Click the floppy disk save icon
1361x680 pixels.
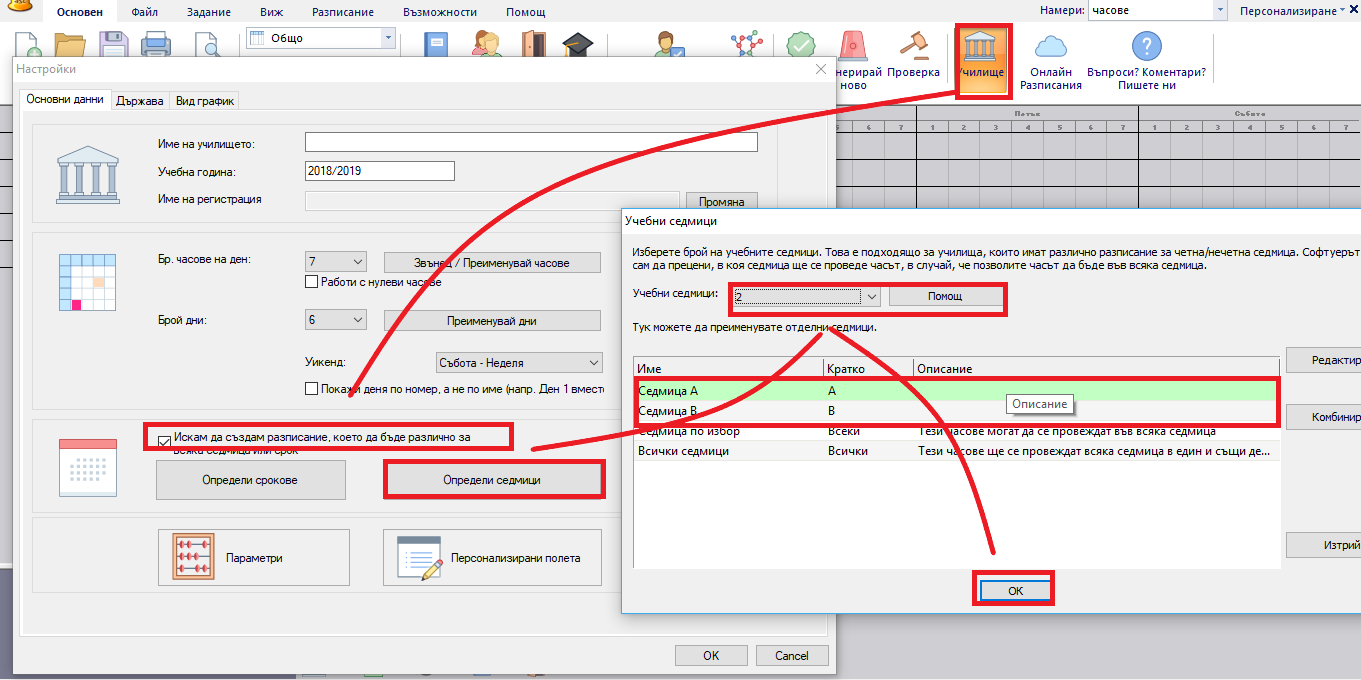111,46
